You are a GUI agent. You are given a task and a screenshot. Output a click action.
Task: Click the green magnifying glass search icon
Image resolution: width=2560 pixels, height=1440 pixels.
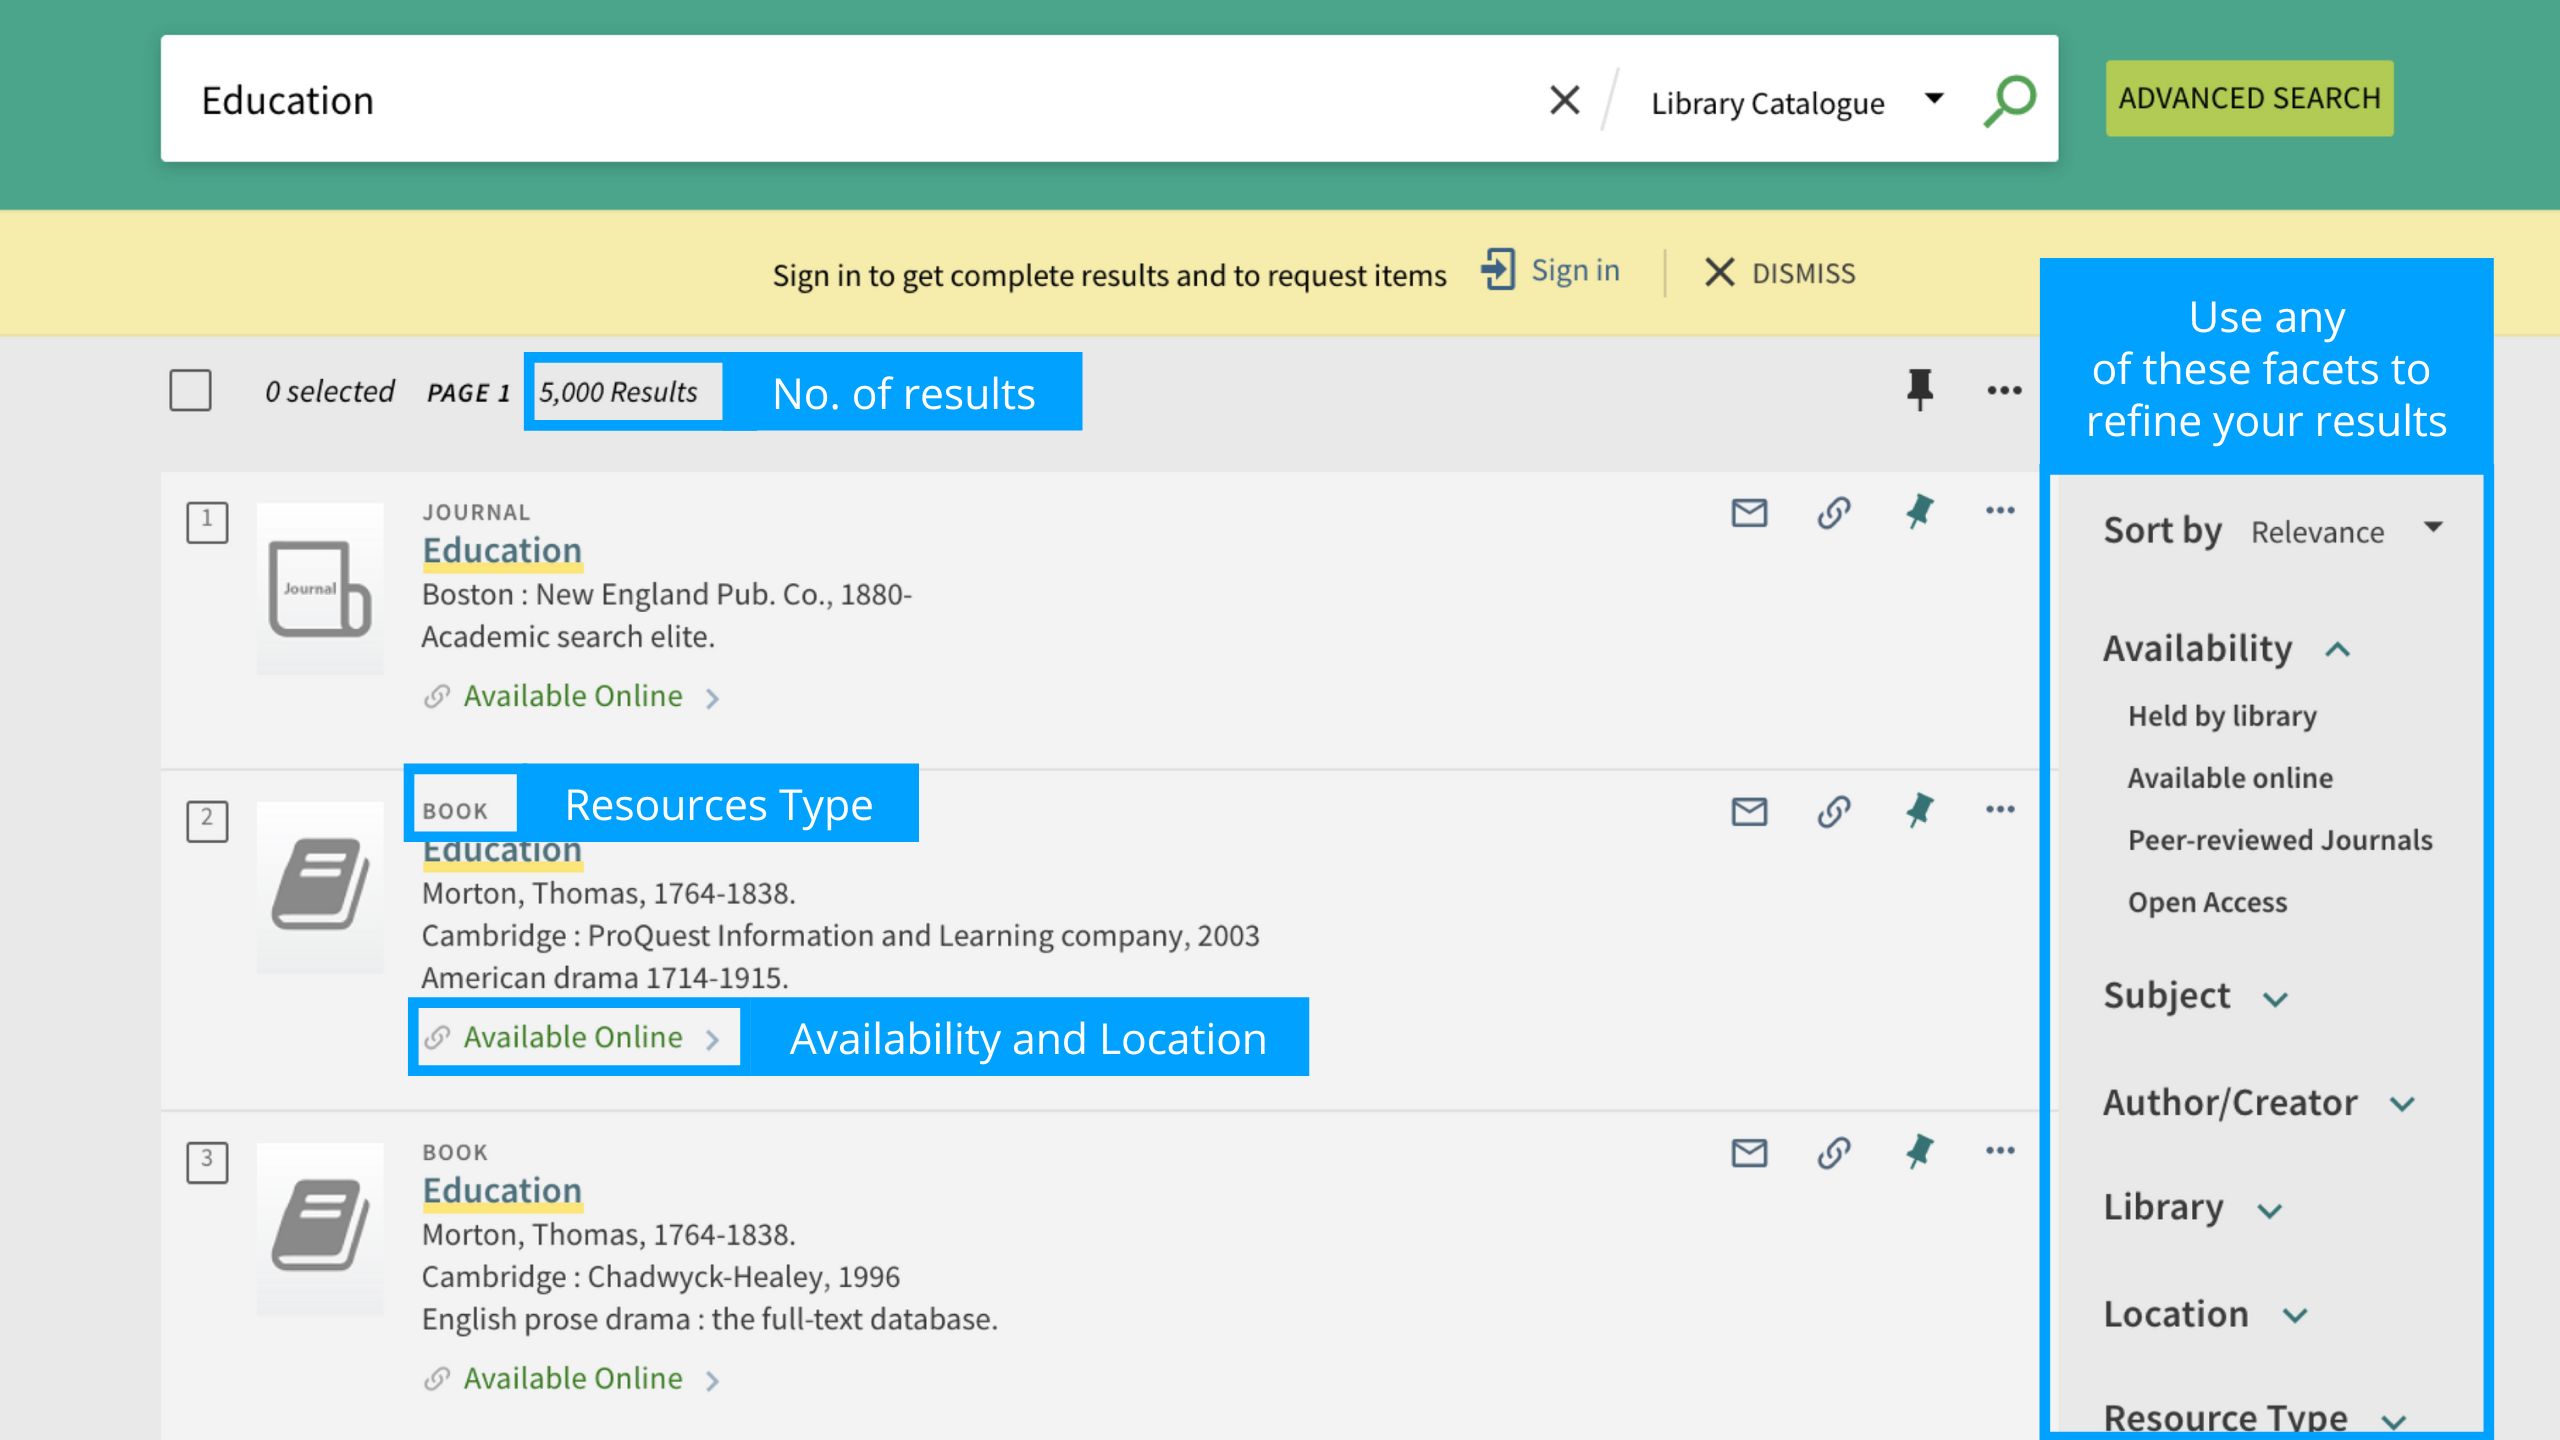pyautogui.click(x=2010, y=100)
